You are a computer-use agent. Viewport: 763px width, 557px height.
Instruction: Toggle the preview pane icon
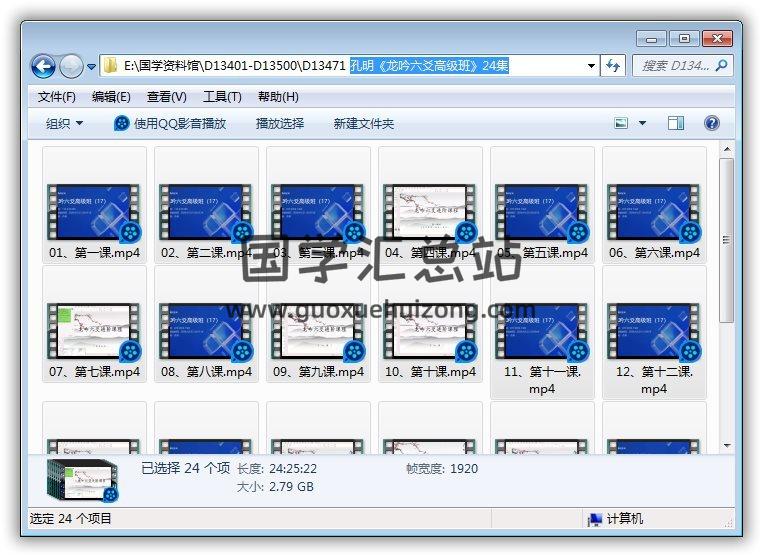676,123
